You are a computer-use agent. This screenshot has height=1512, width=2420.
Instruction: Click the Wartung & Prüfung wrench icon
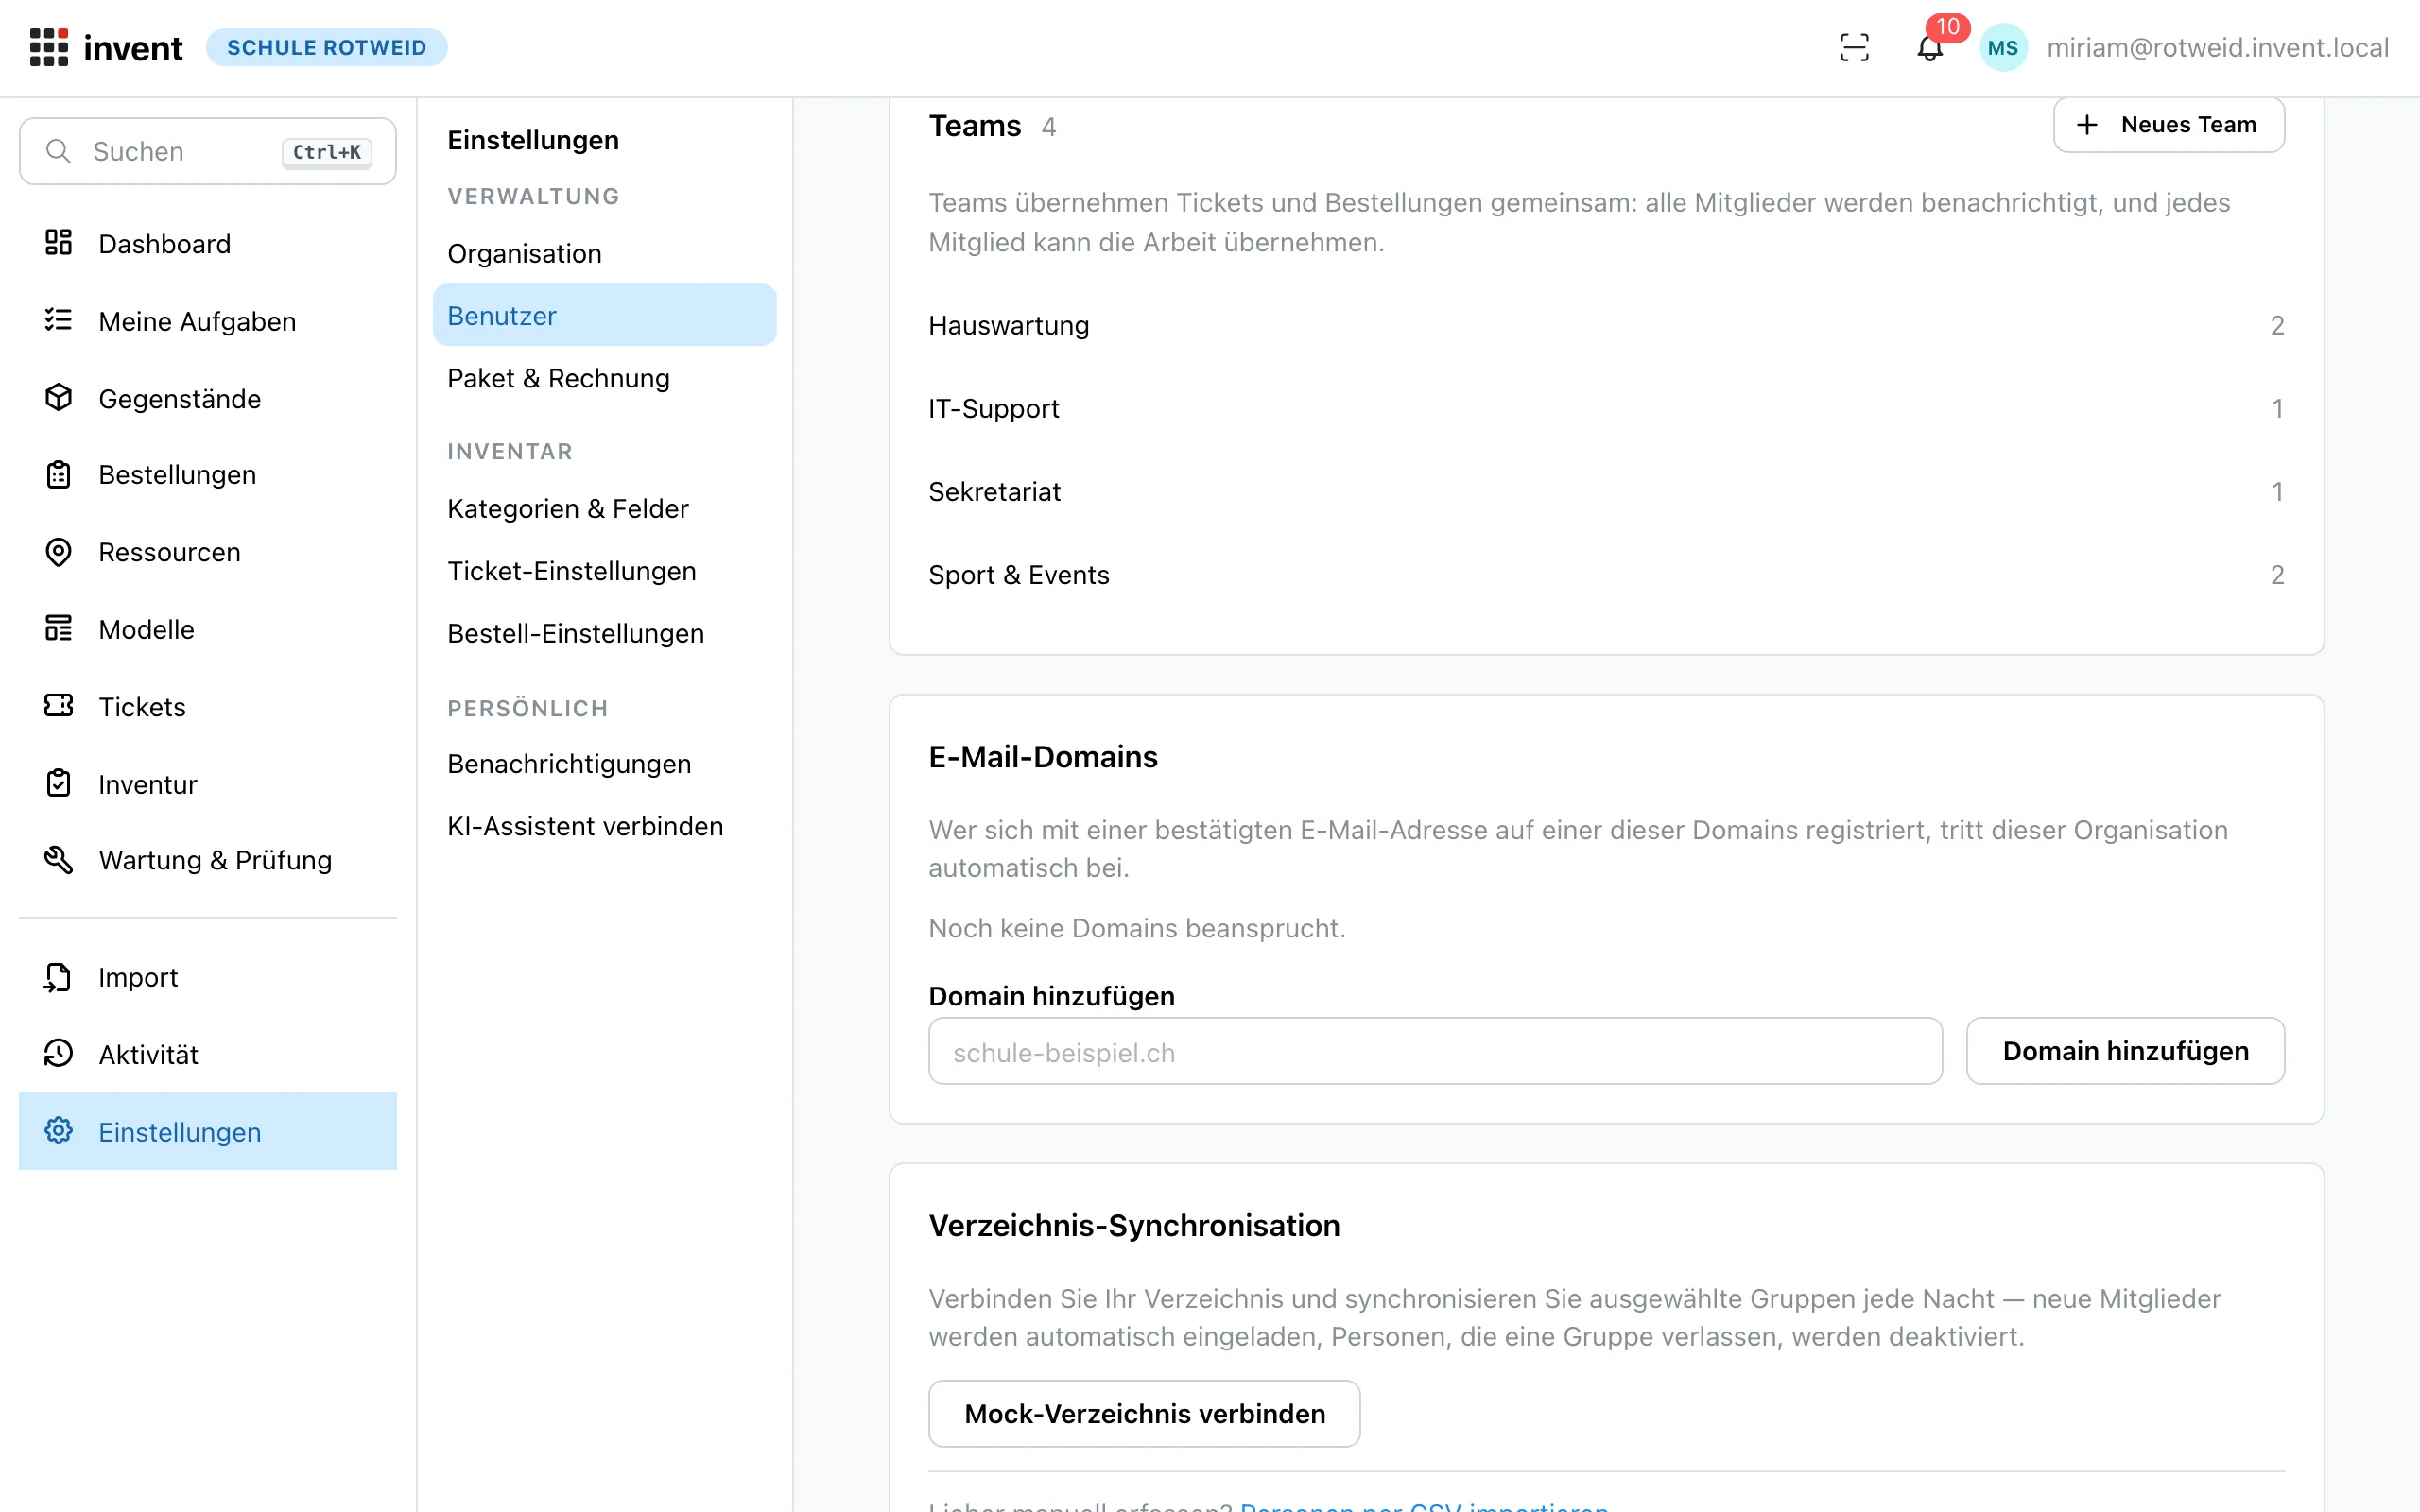point(58,860)
